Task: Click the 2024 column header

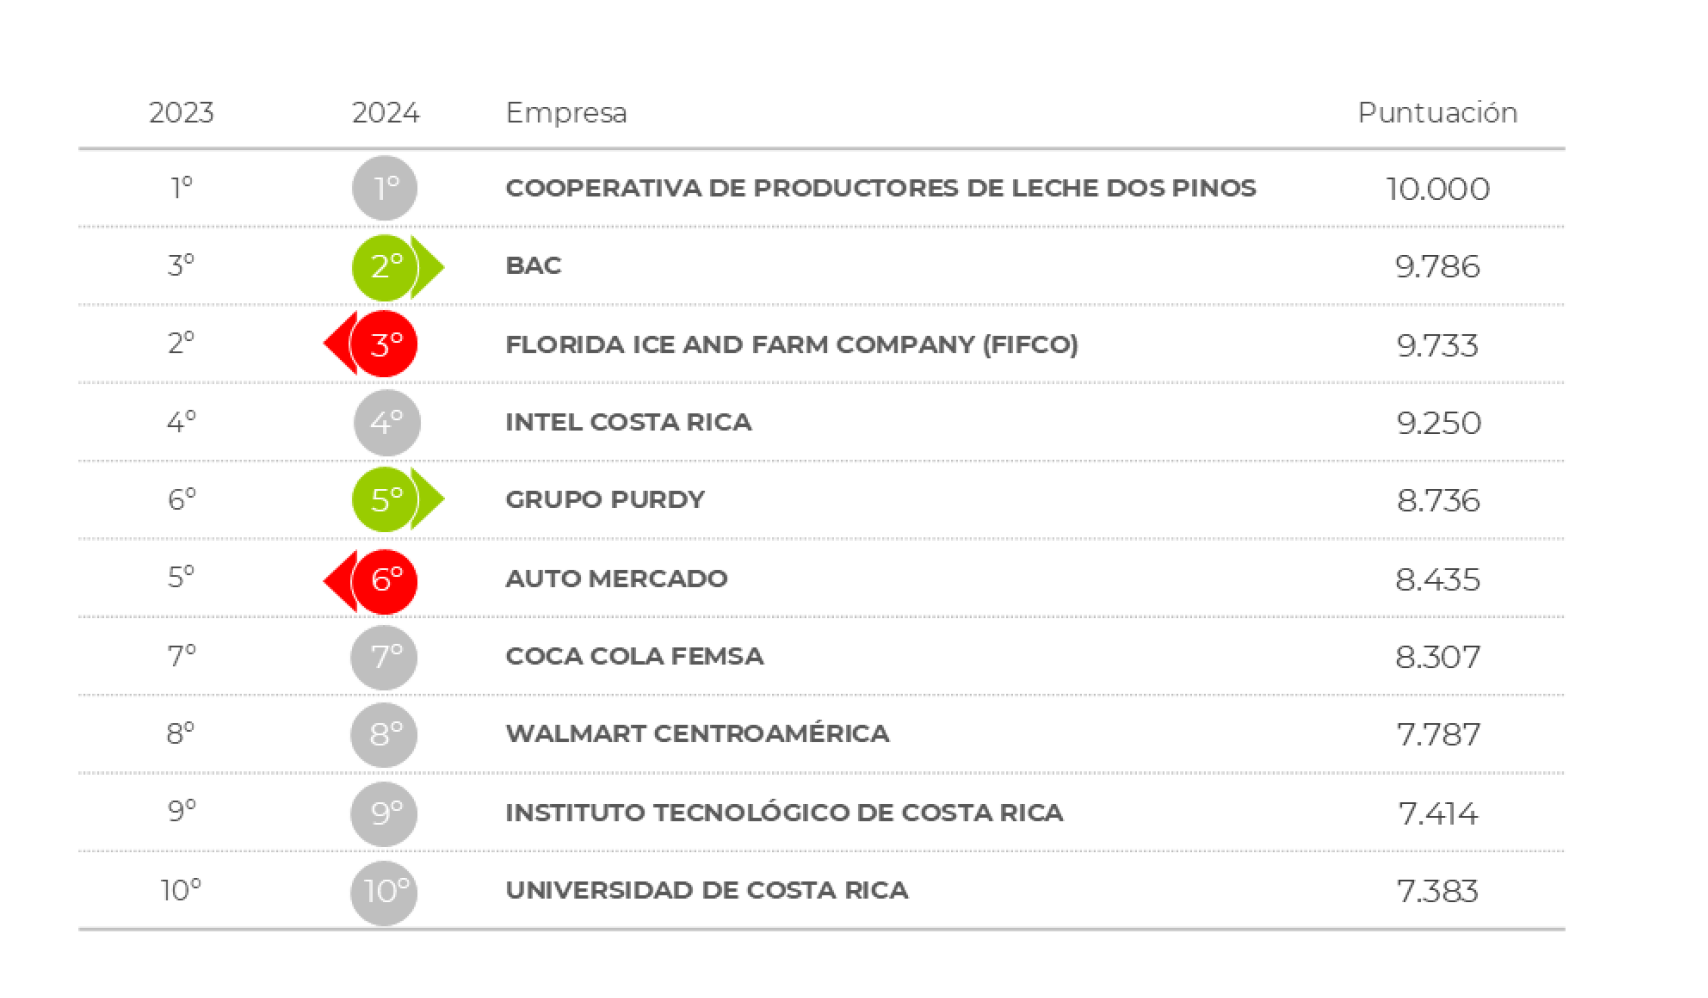Action: tap(385, 113)
